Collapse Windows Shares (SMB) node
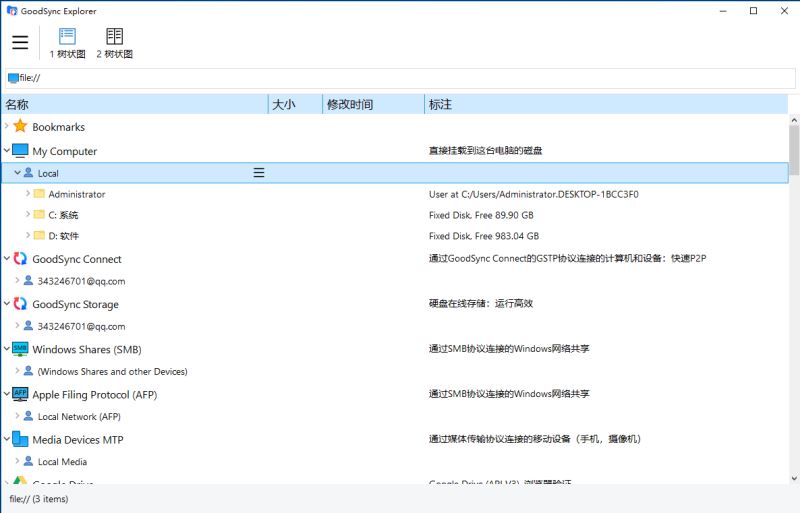800x513 pixels. 7,349
